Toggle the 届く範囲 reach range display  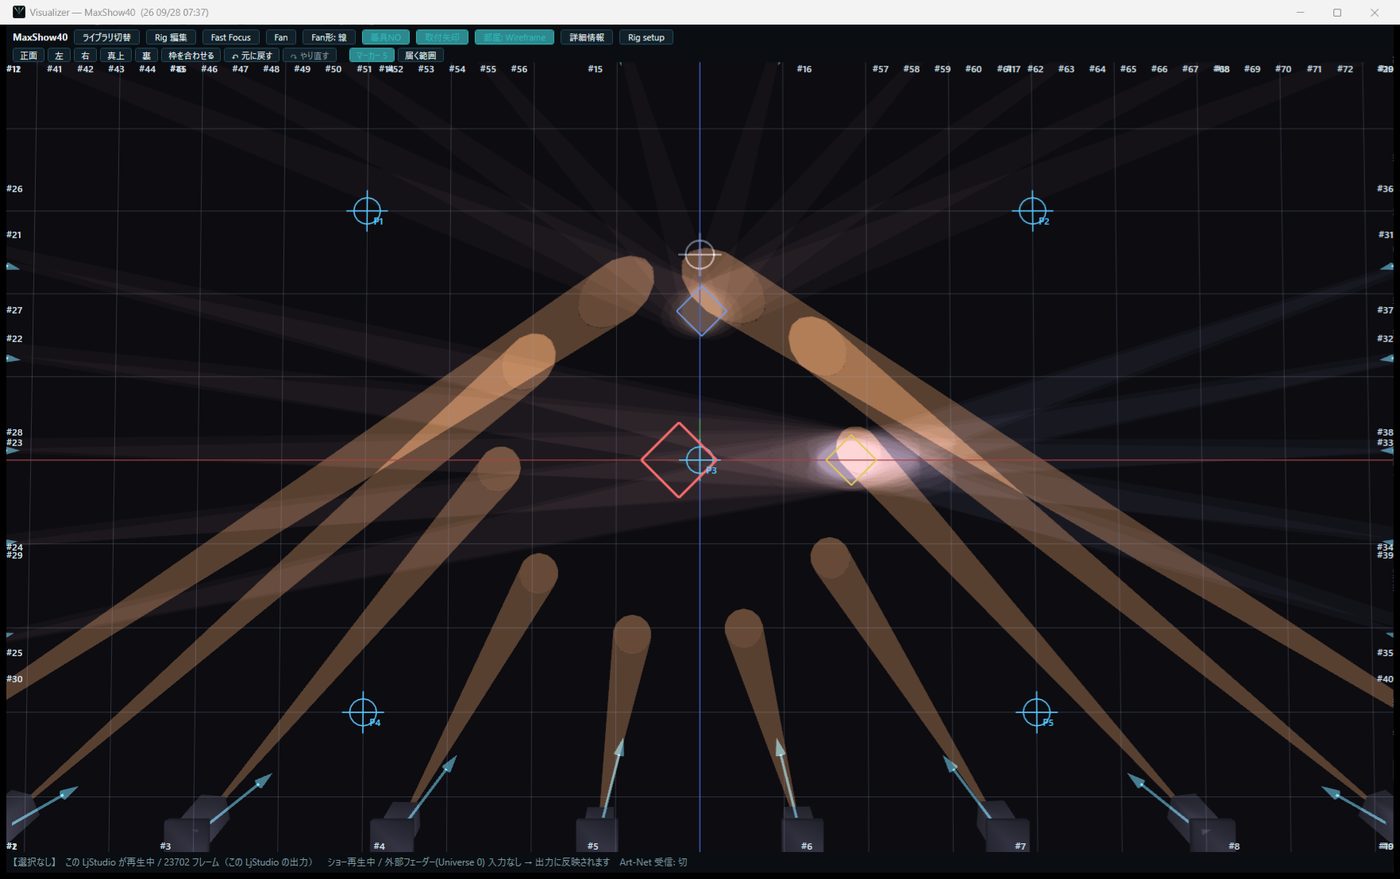(x=421, y=55)
